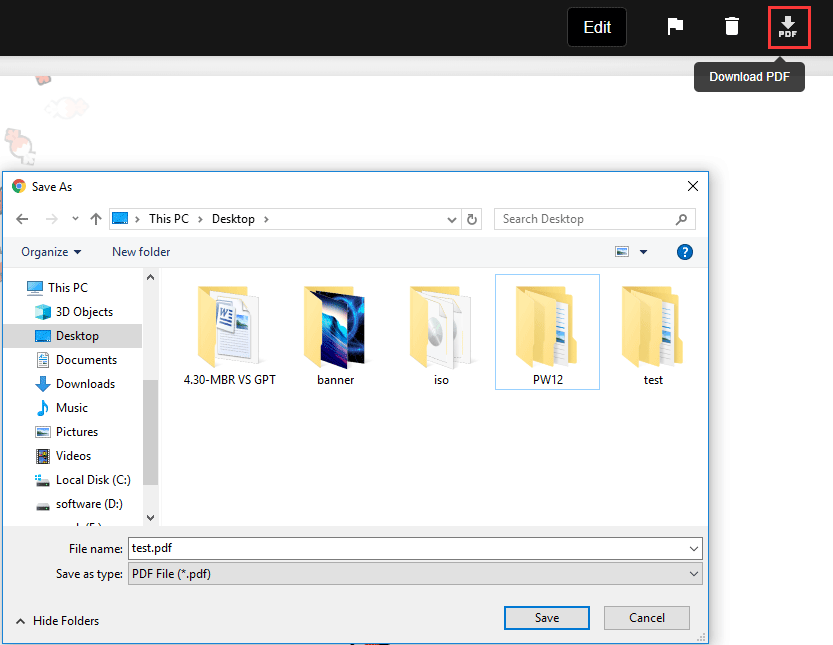Open the PW12 folder
The image size is (833, 645).
[547, 330]
